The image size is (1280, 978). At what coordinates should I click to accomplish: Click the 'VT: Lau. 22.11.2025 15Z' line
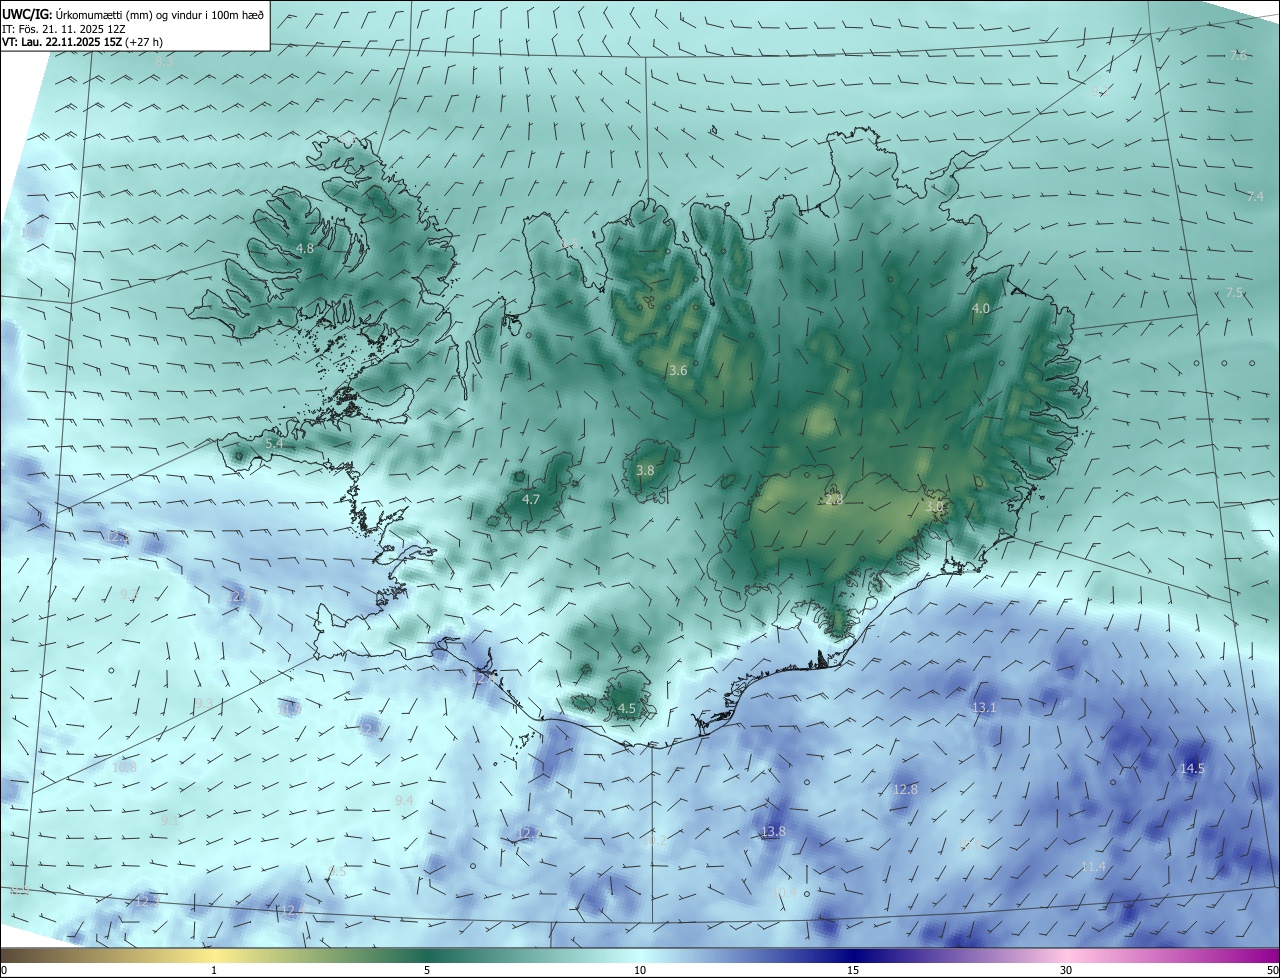62,42
